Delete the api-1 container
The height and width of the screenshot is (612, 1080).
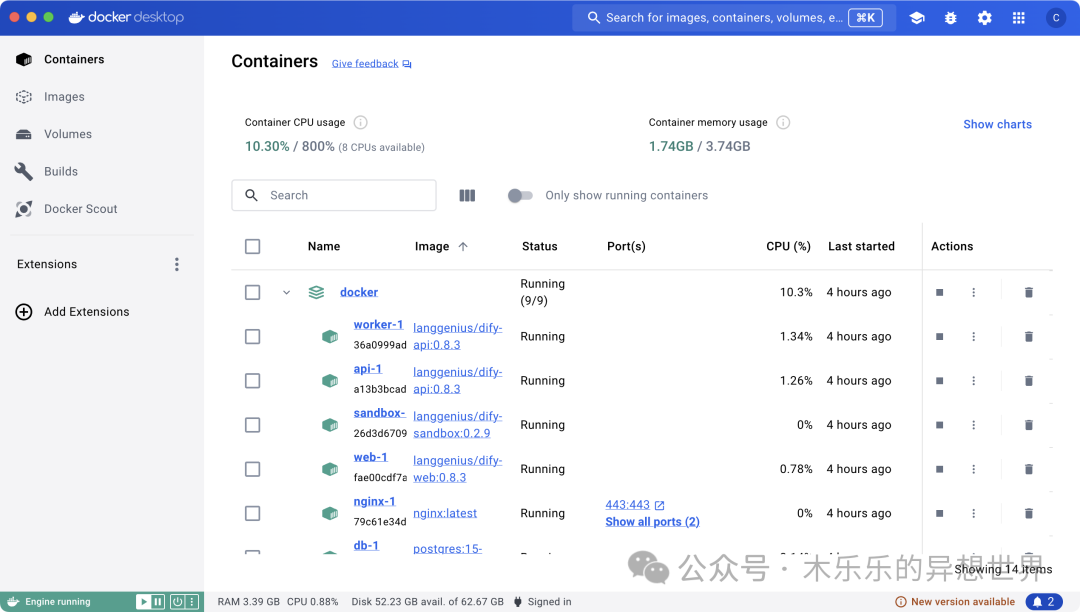click(x=1028, y=381)
